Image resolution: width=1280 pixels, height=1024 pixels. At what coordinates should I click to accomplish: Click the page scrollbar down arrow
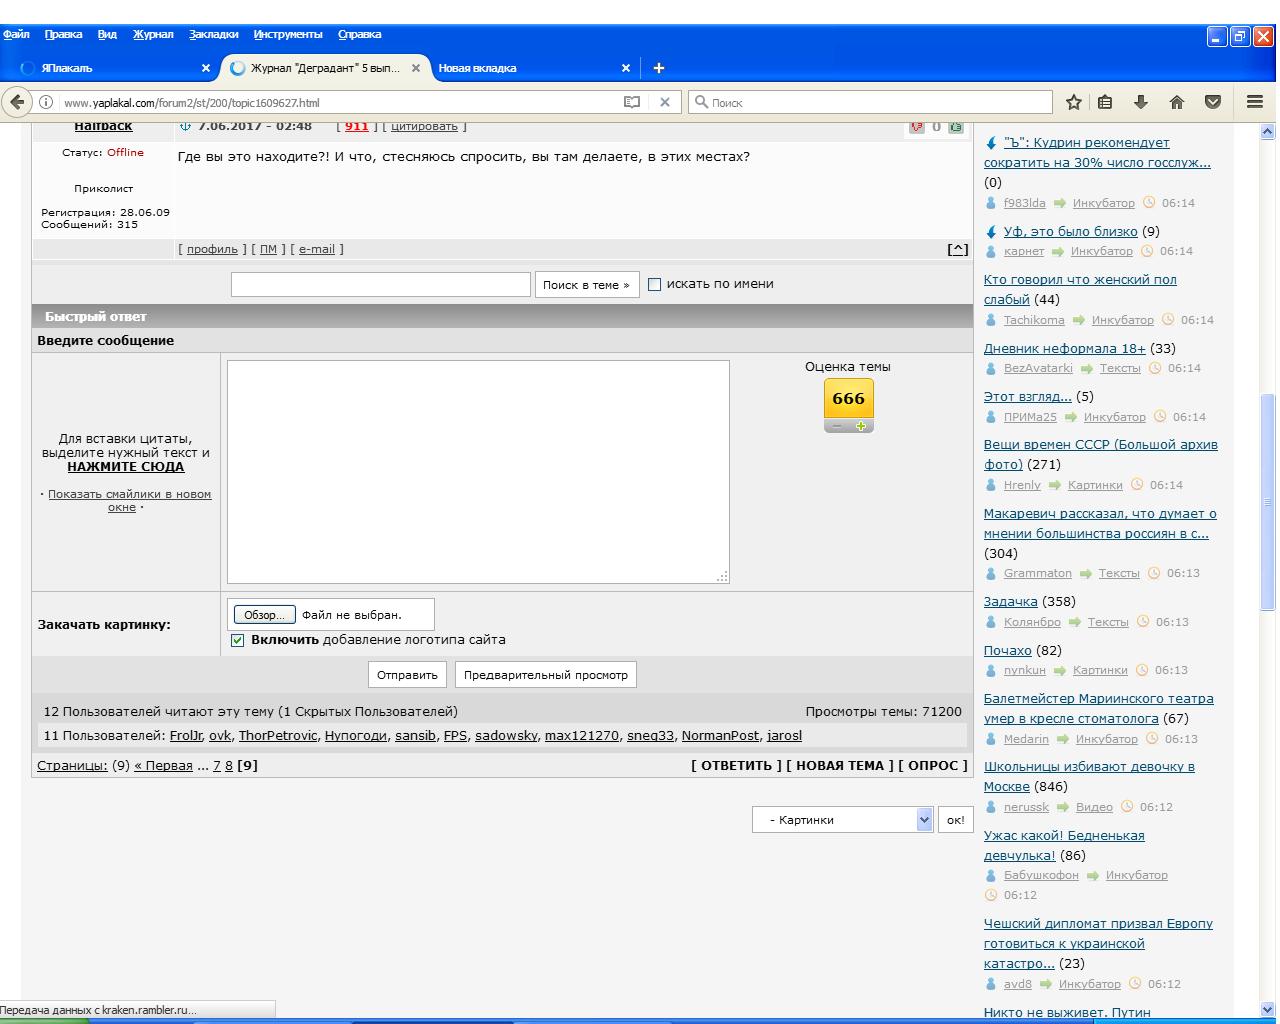click(x=1268, y=1010)
